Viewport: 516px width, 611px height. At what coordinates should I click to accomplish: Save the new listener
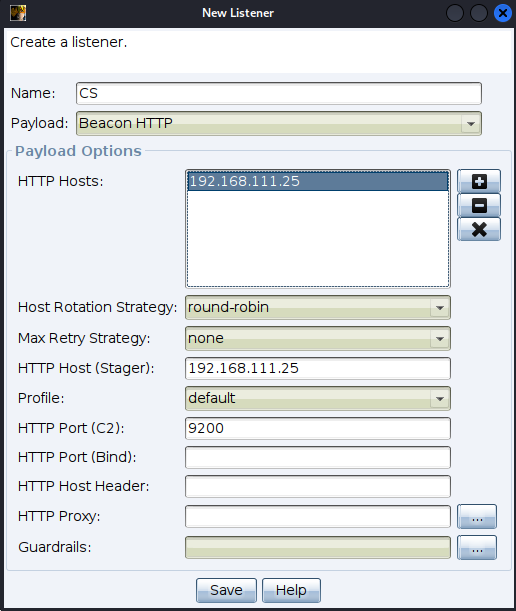(x=226, y=590)
